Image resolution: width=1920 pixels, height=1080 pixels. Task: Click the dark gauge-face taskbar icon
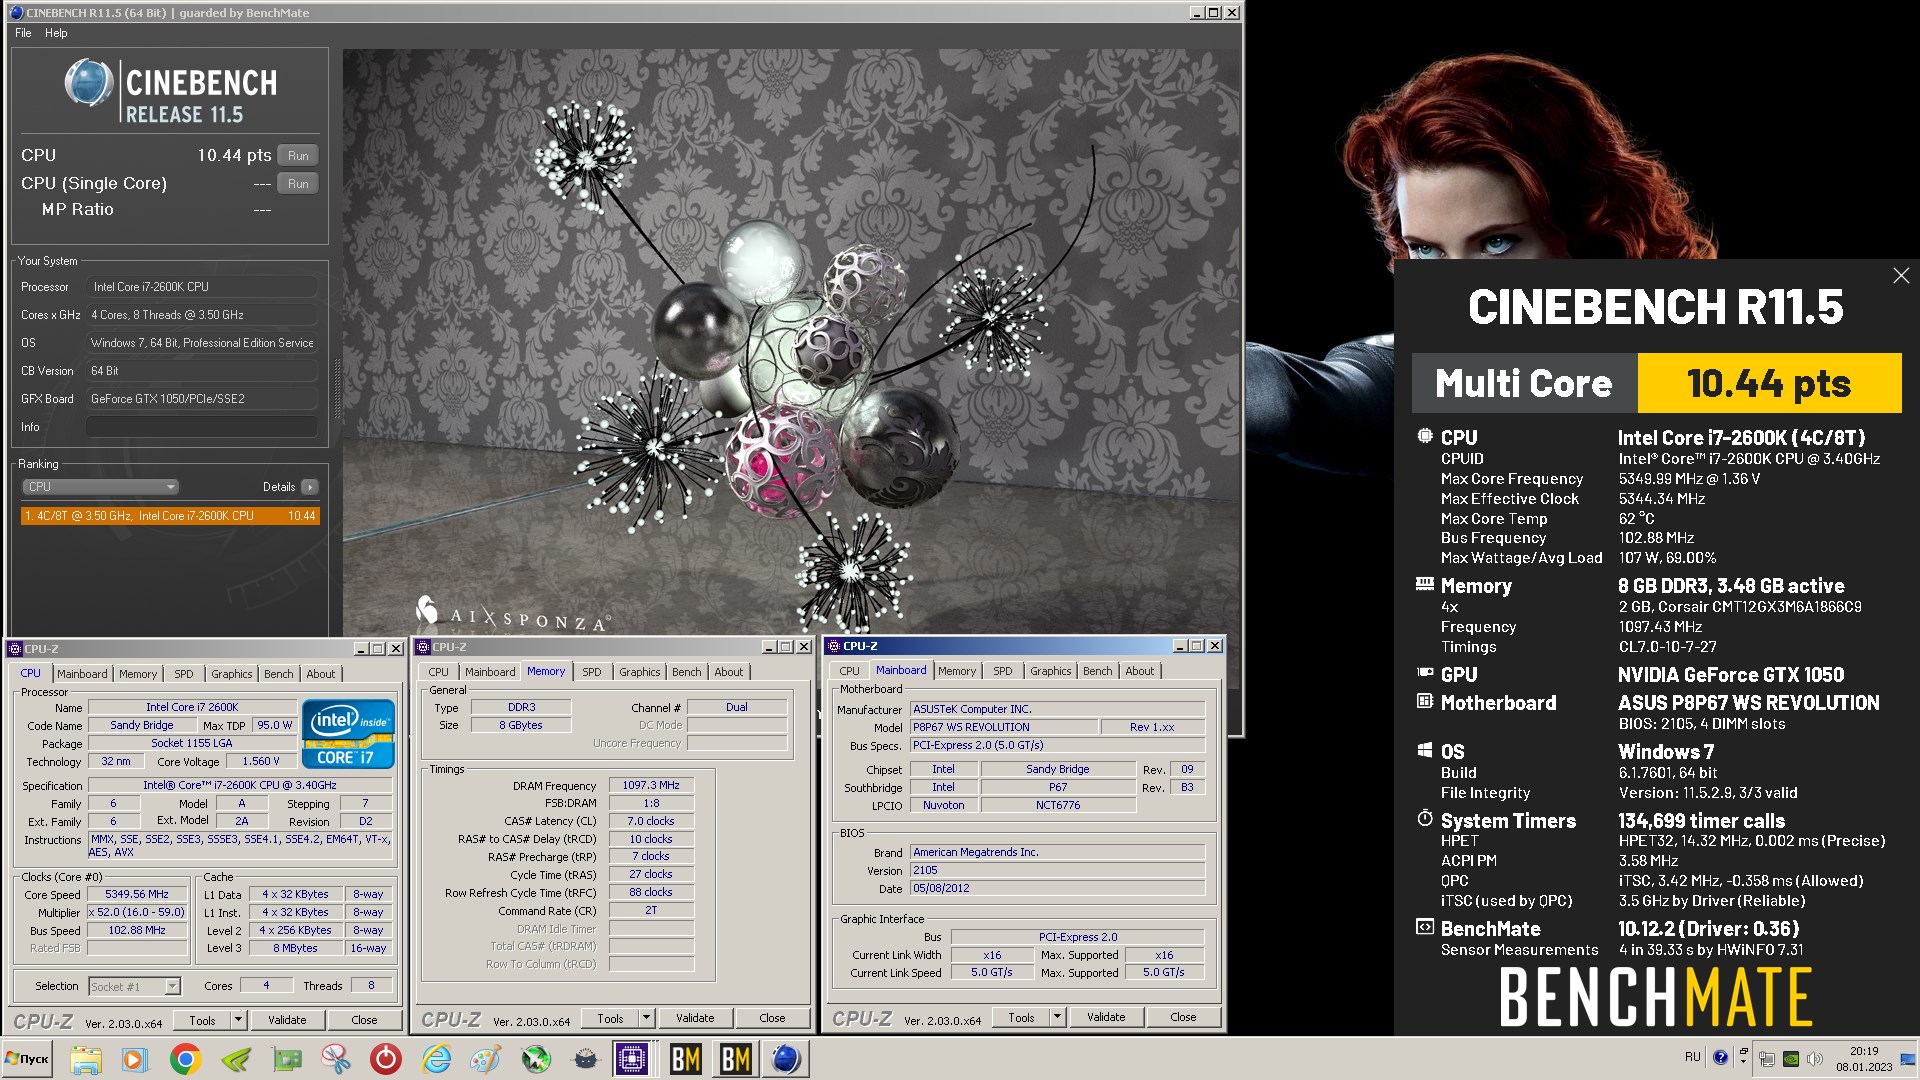[x=586, y=1059]
